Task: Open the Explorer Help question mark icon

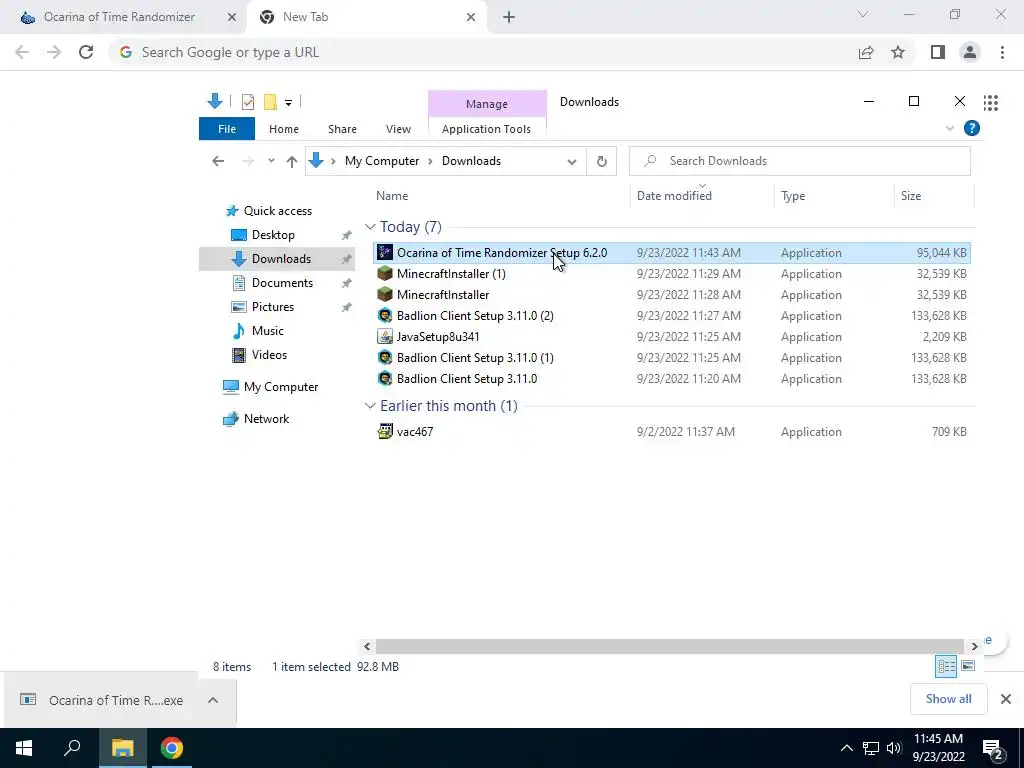Action: 972,129
